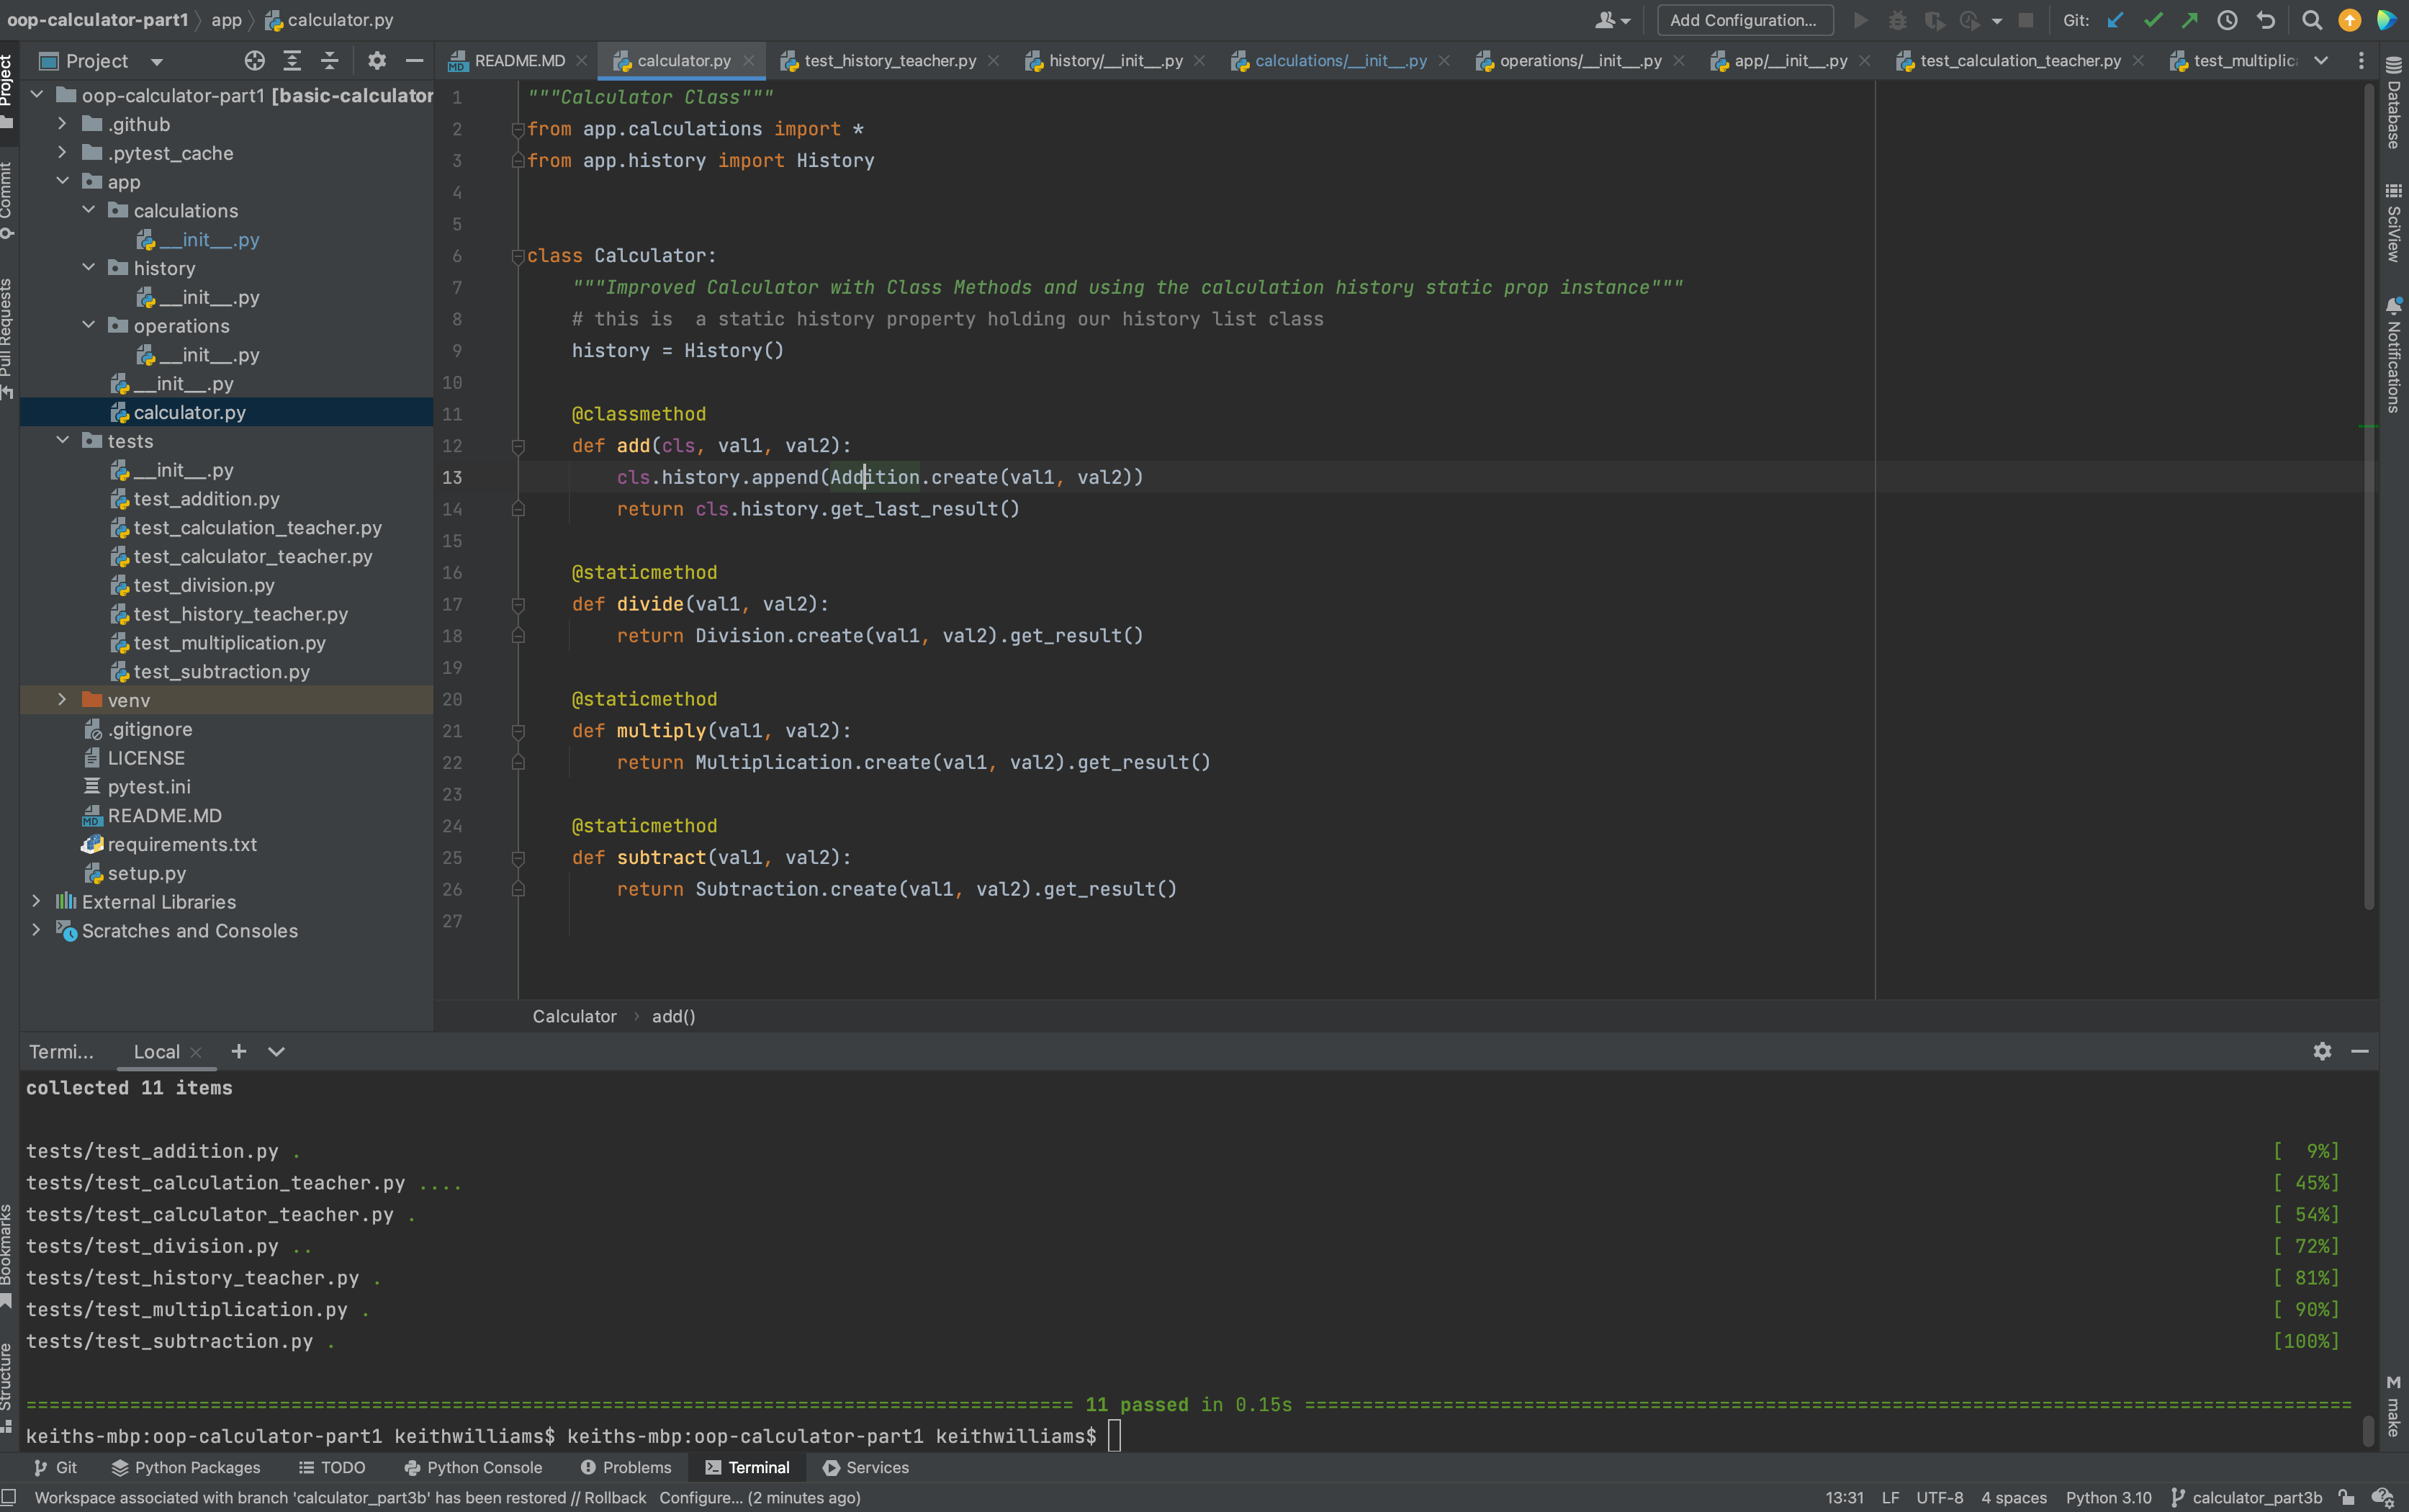This screenshot has height=1512, width=2409.
Task: Collapse the tests folder
Action: [x=62, y=441]
